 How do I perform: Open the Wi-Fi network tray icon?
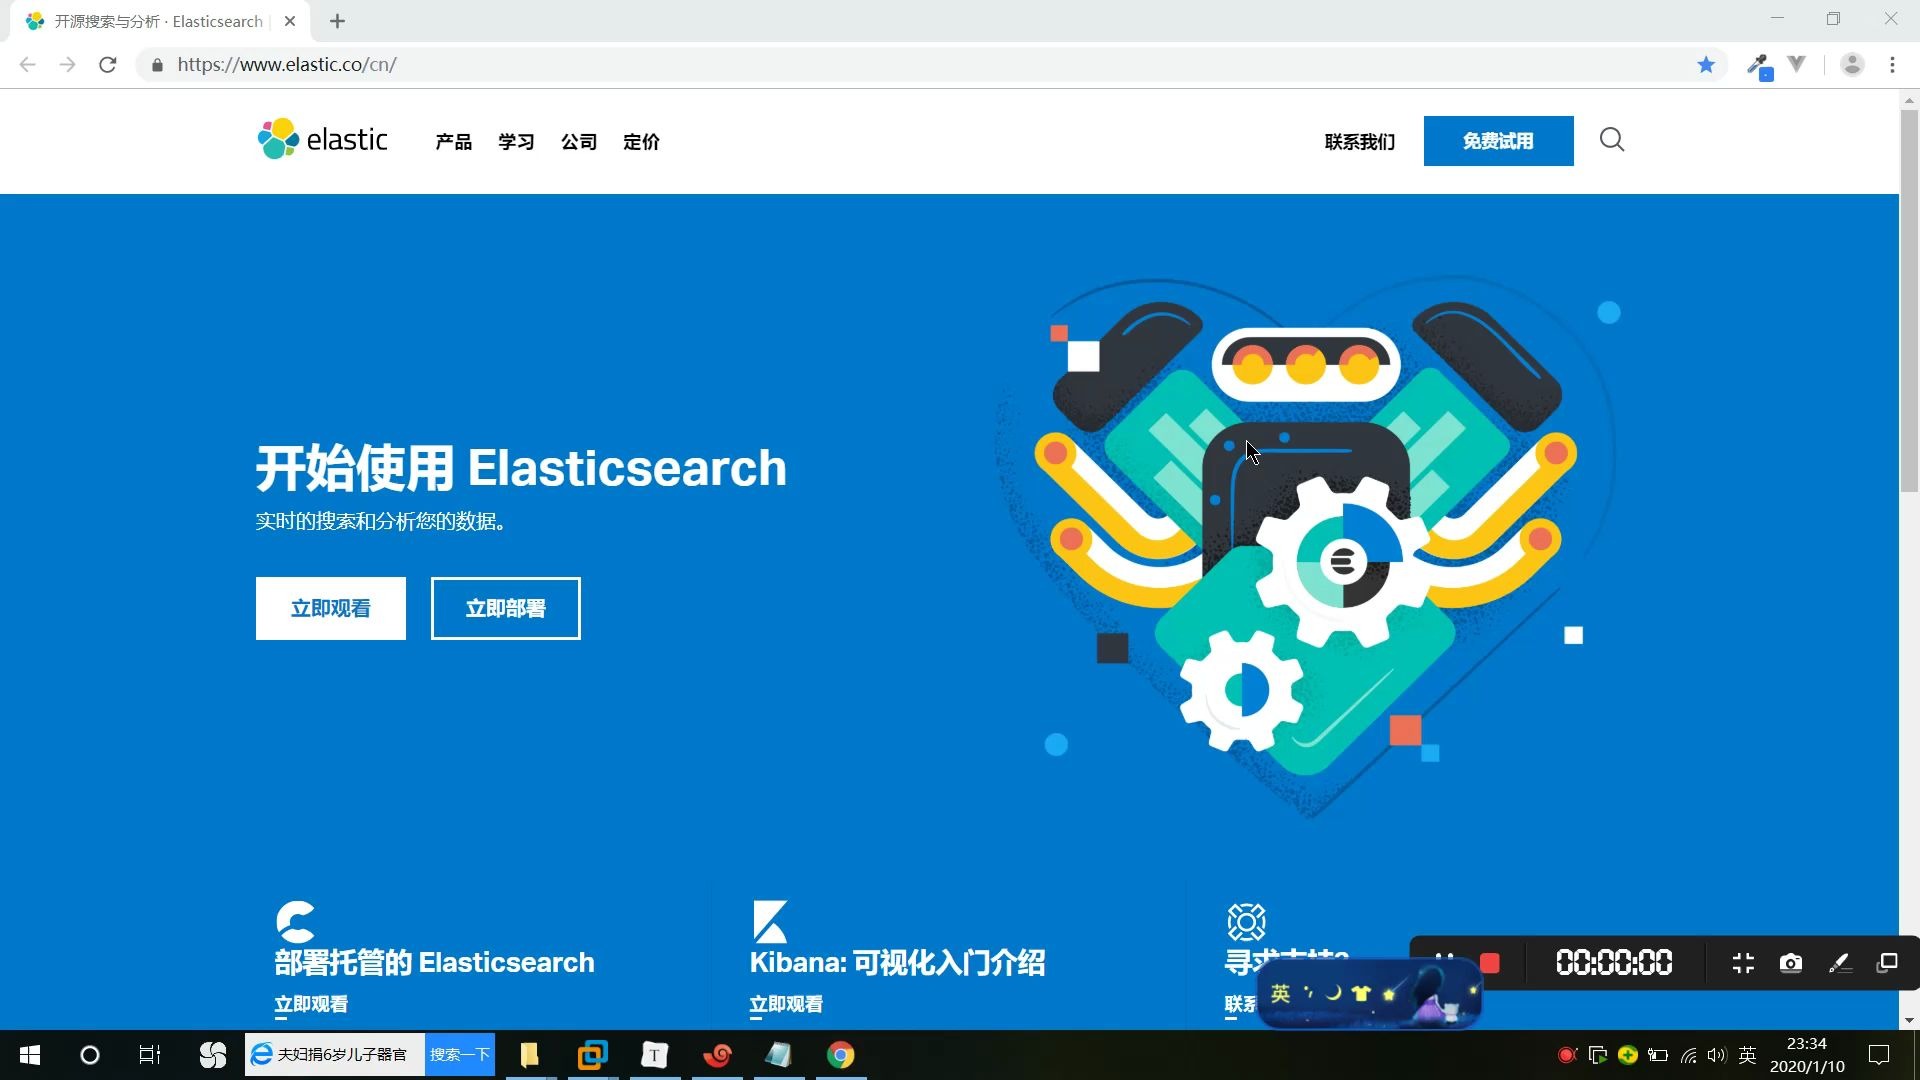pyautogui.click(x=1688, y=1055)
